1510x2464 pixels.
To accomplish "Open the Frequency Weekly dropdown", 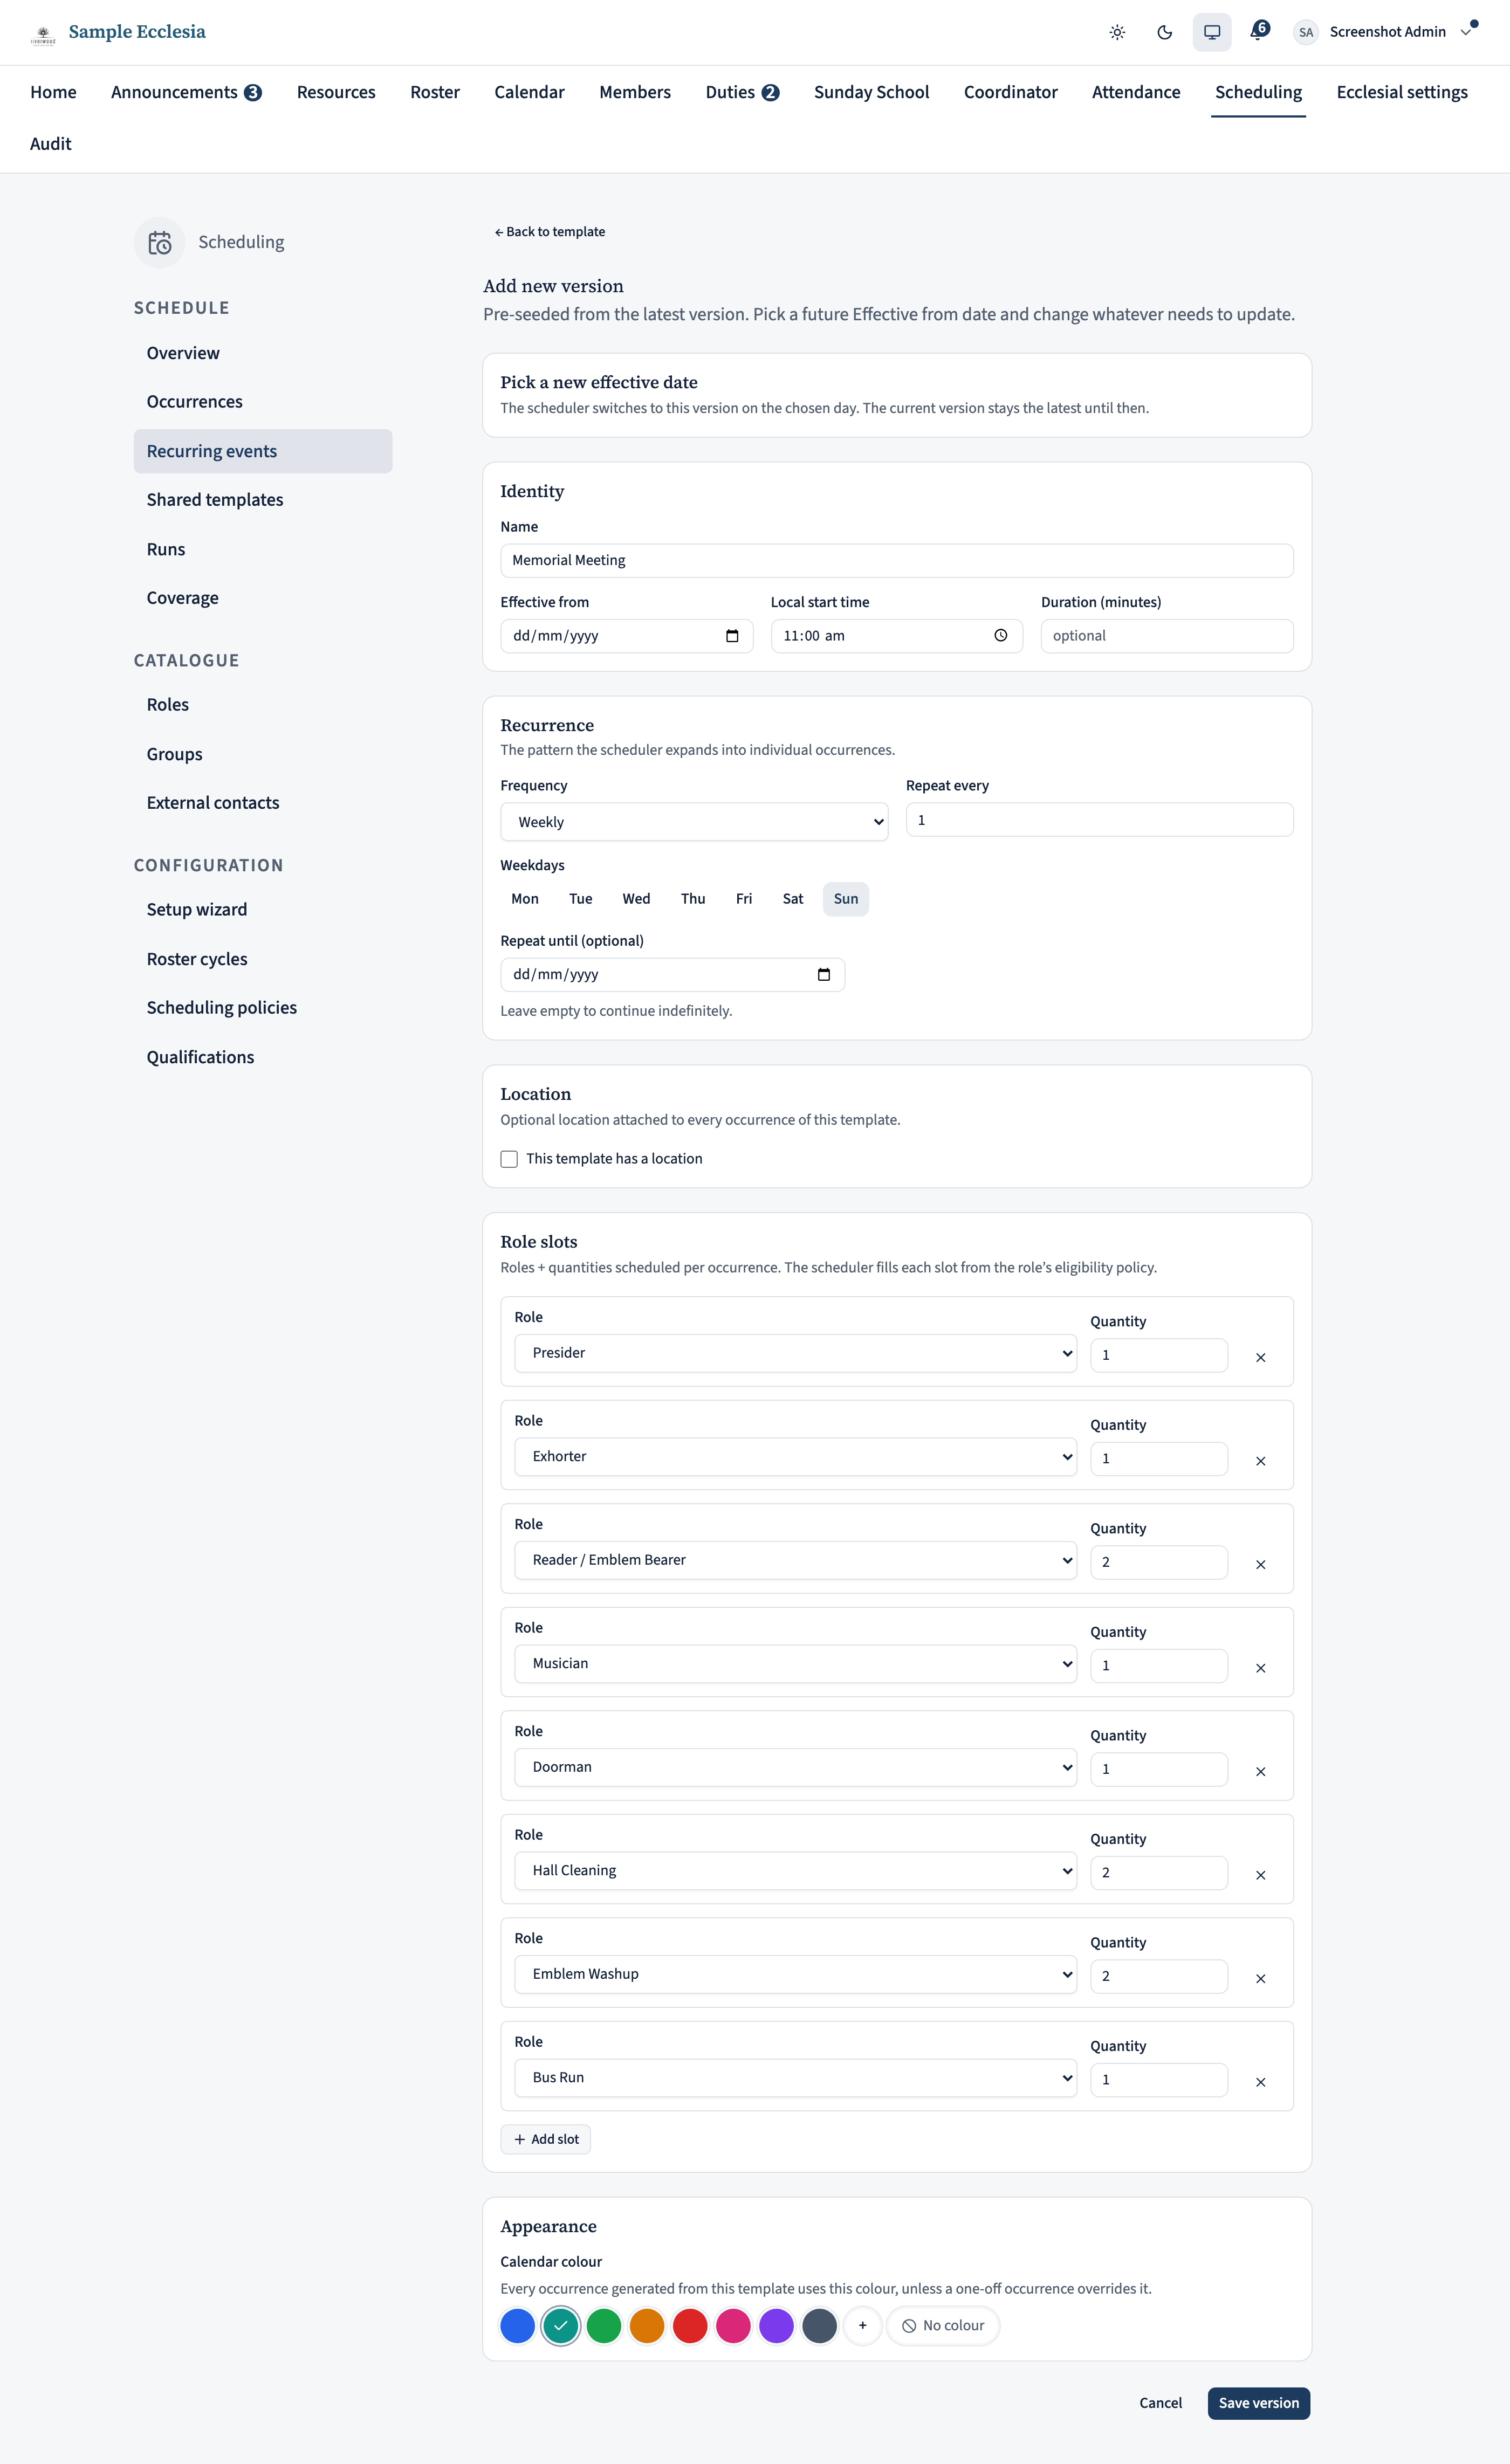I will pyautogui.click(x=694, y=822).
